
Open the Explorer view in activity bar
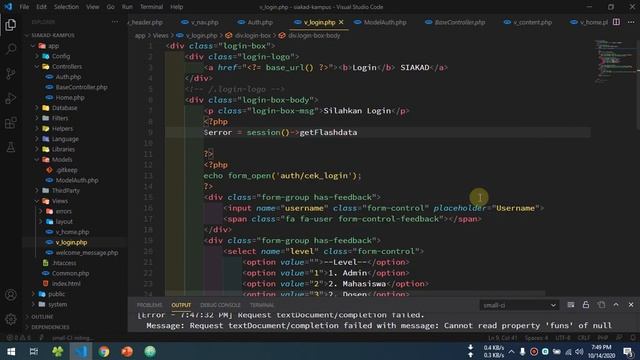point(11,25)
